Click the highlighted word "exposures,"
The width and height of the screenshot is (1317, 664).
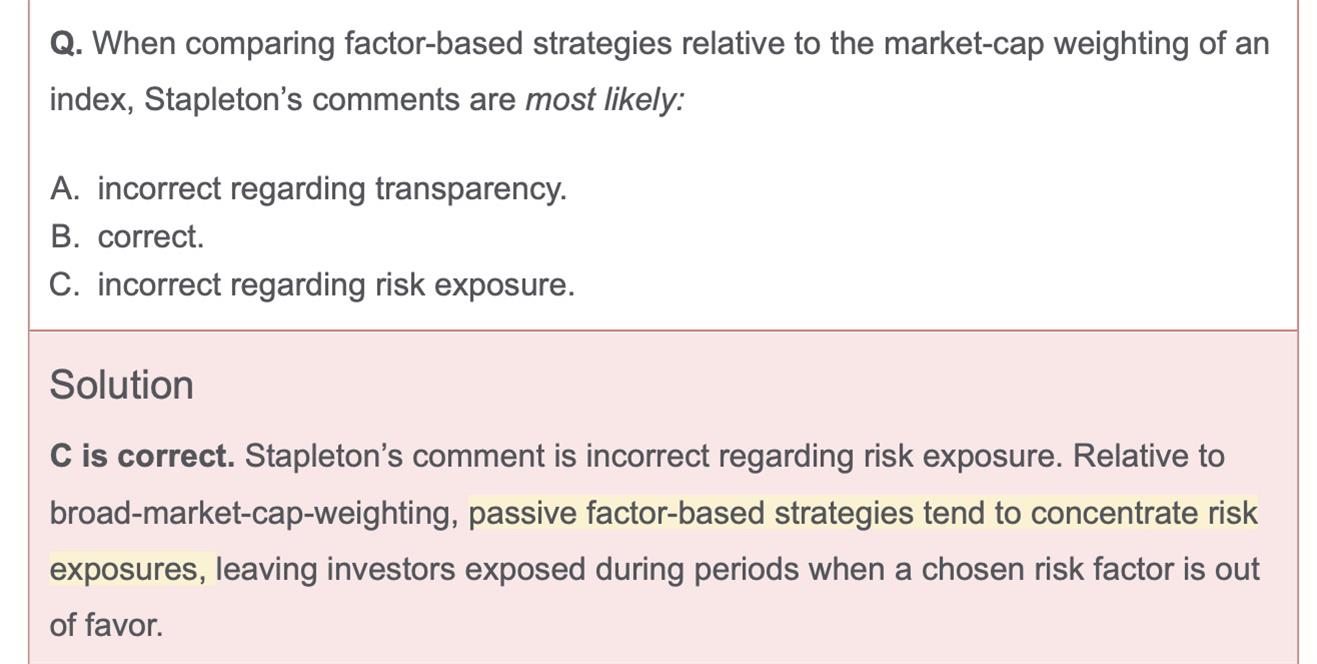click(x=129, y=569)
